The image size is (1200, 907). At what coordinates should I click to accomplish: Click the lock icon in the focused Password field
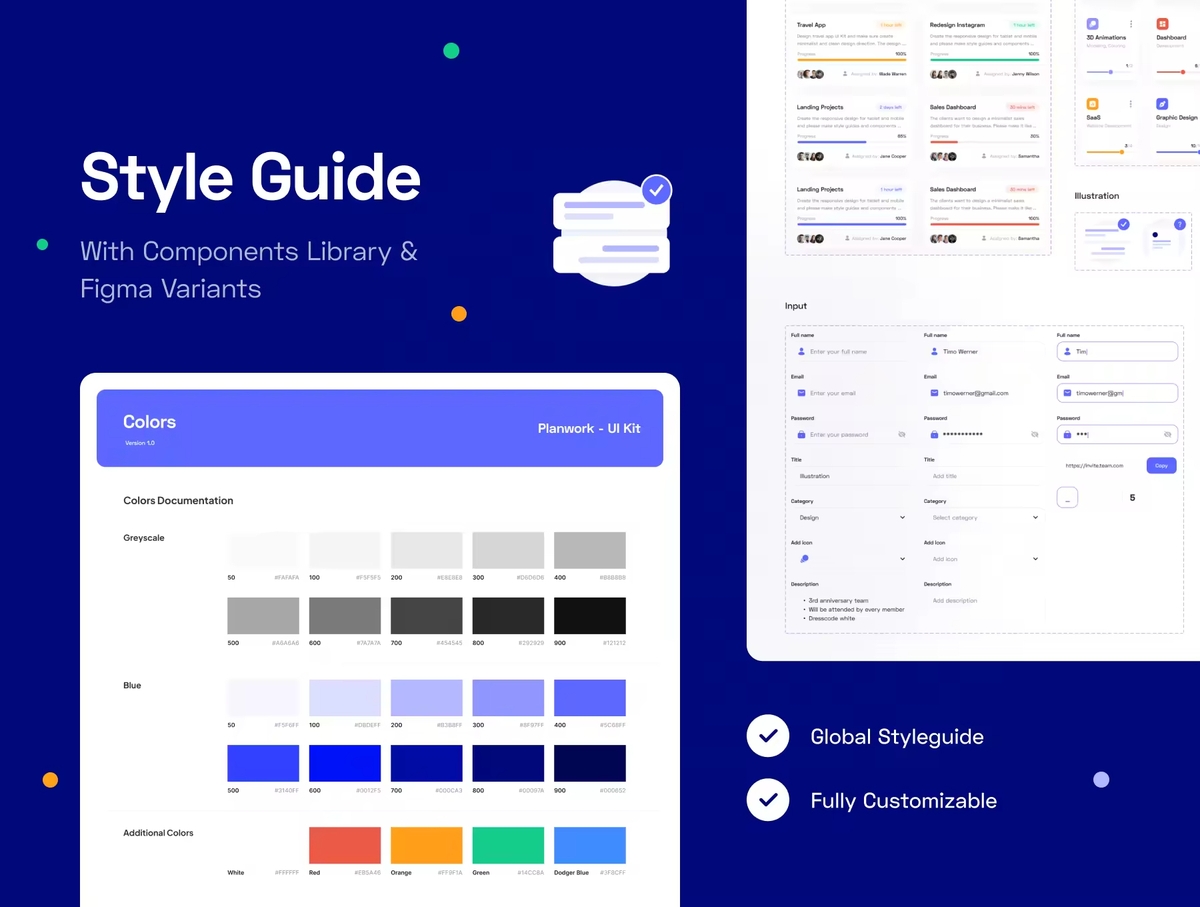point(1067,435)
